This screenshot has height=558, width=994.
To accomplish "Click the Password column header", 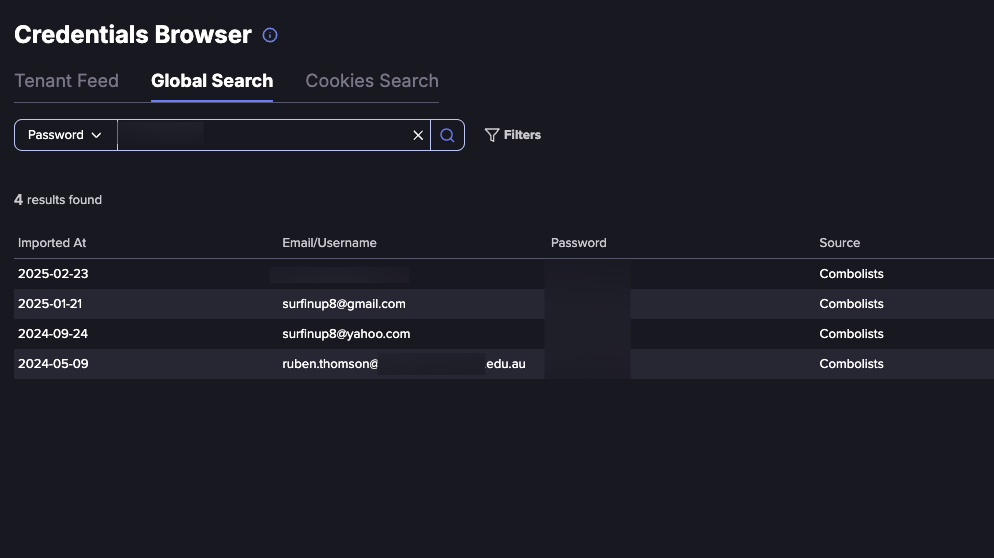I will click(x=578, y=243).
